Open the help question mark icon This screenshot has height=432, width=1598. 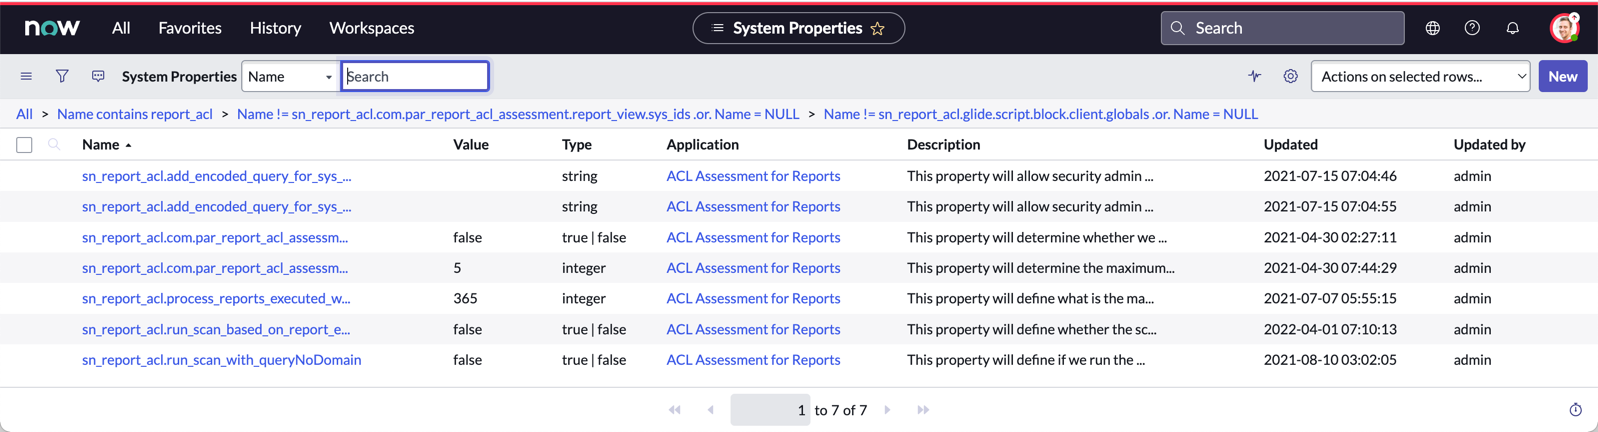[x=1472, y=28]
